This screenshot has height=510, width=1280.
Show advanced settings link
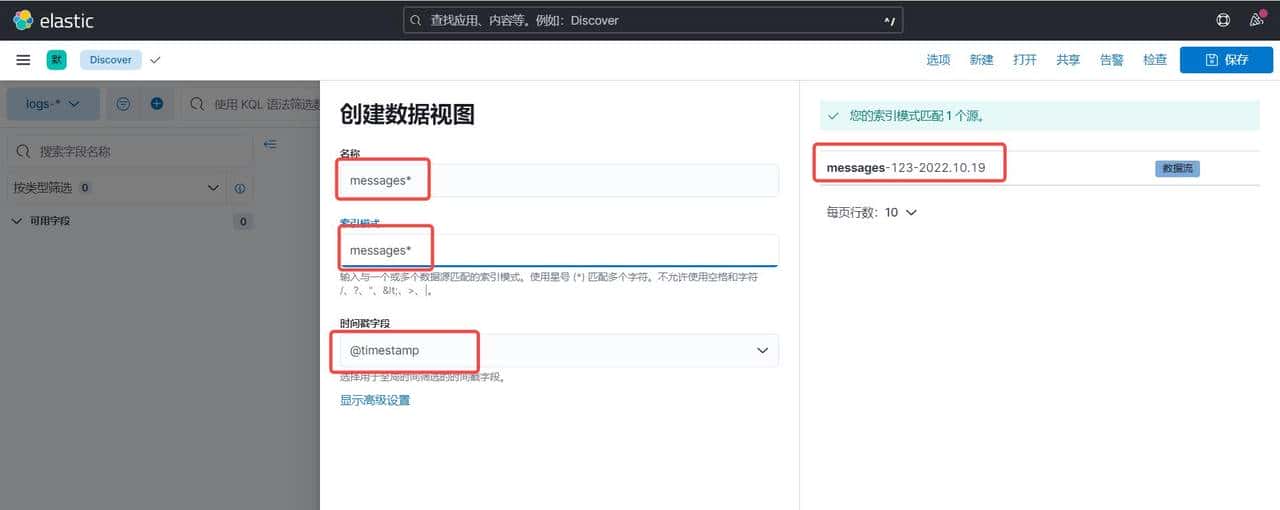pos(375,400)
